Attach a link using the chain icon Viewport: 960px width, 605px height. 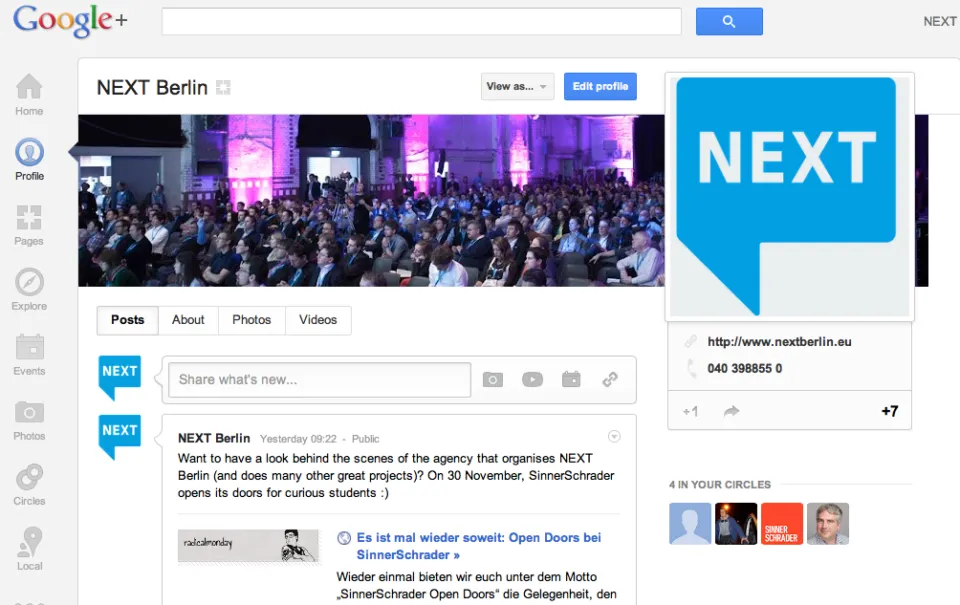pos(610,380)
